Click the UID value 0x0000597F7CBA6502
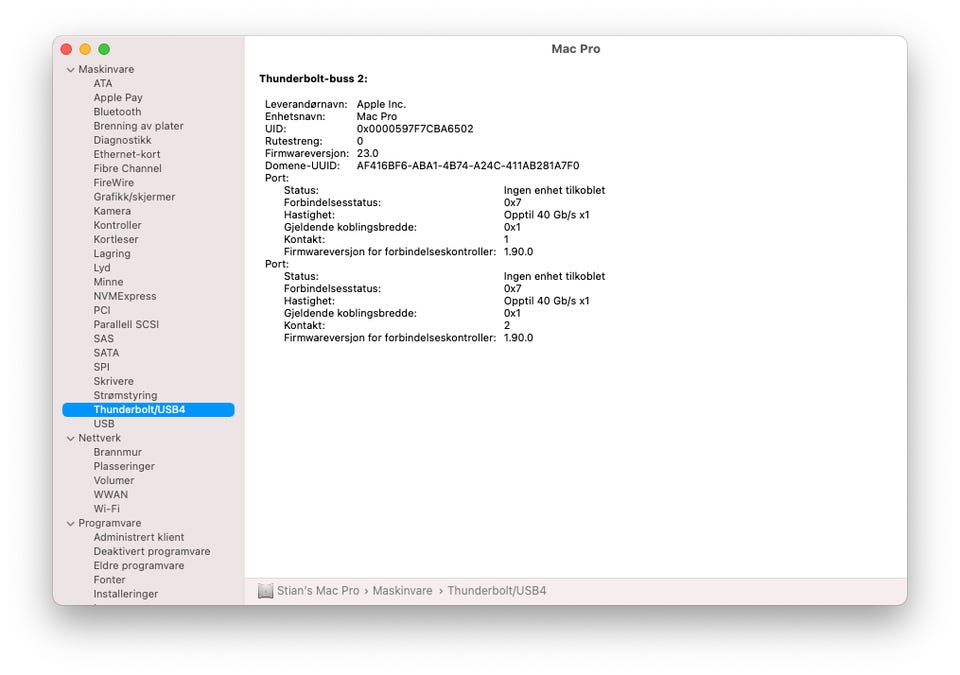This screenshot has height=675, width=960. 415,129
